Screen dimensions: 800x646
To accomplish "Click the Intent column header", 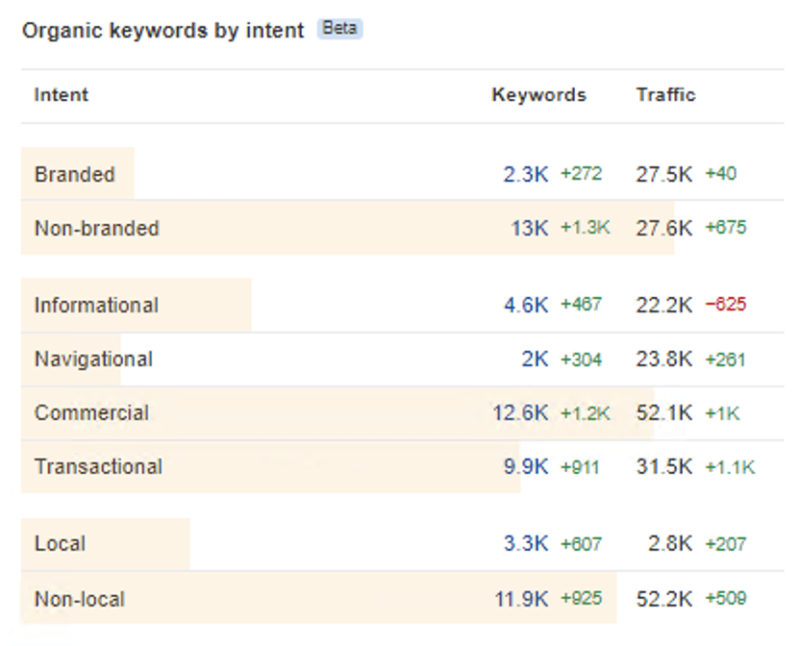I will pyautogui.click(x=62, y=95).
